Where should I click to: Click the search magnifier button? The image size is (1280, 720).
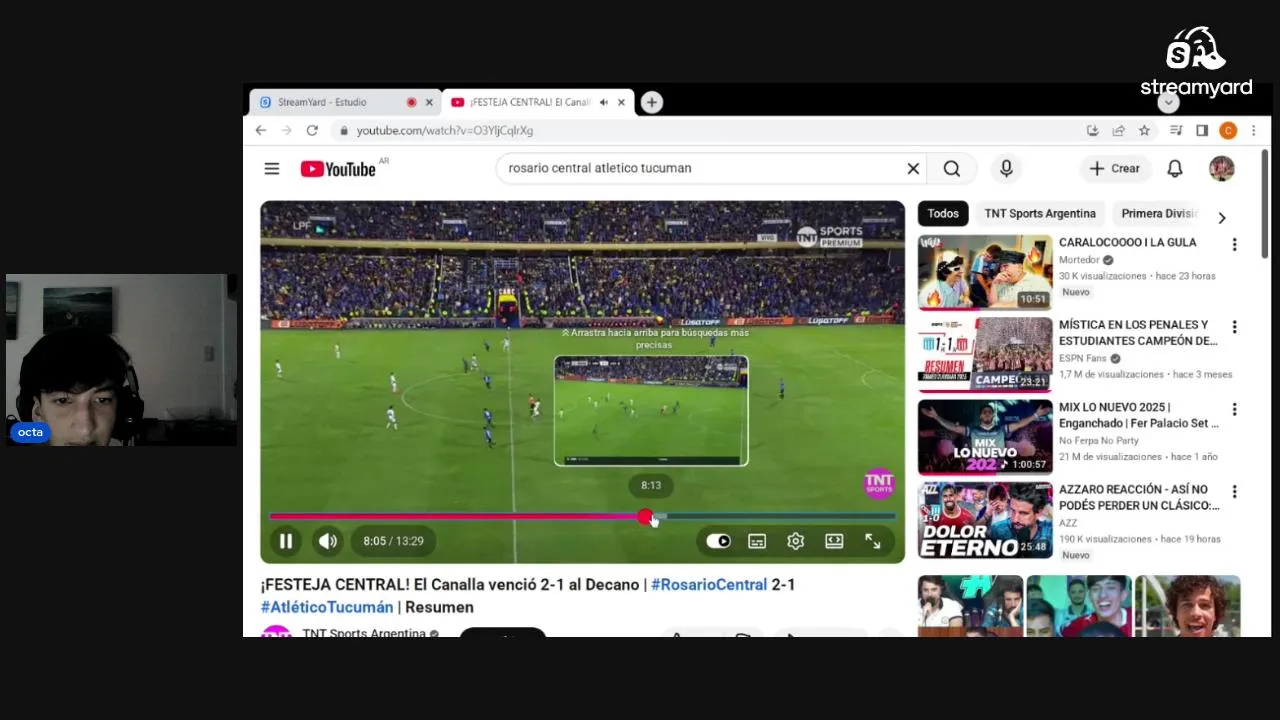point(952,169)
